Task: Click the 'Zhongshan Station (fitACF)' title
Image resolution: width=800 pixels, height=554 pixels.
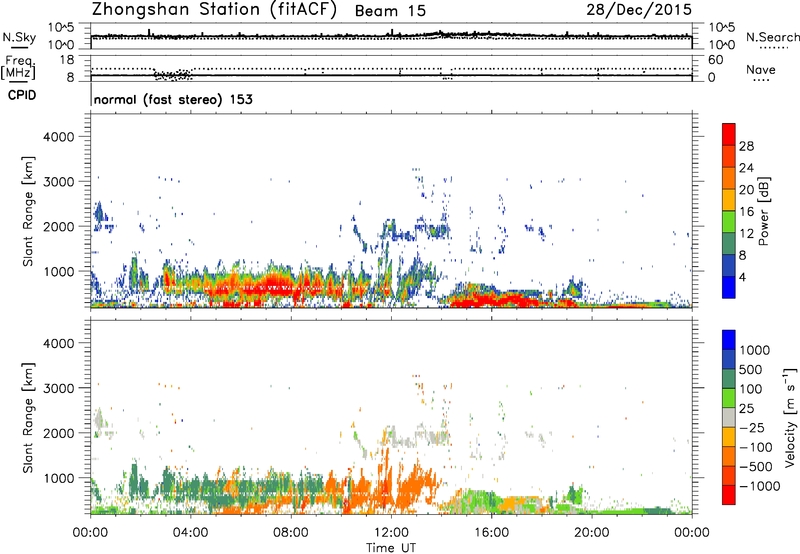Action: tap(214, 10)
